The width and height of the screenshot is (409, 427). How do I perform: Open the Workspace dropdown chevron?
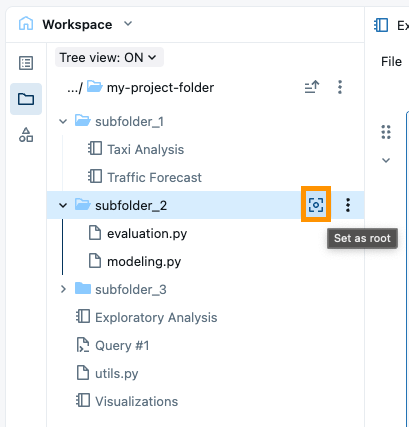pyautogui.click(x=128, y=24)
